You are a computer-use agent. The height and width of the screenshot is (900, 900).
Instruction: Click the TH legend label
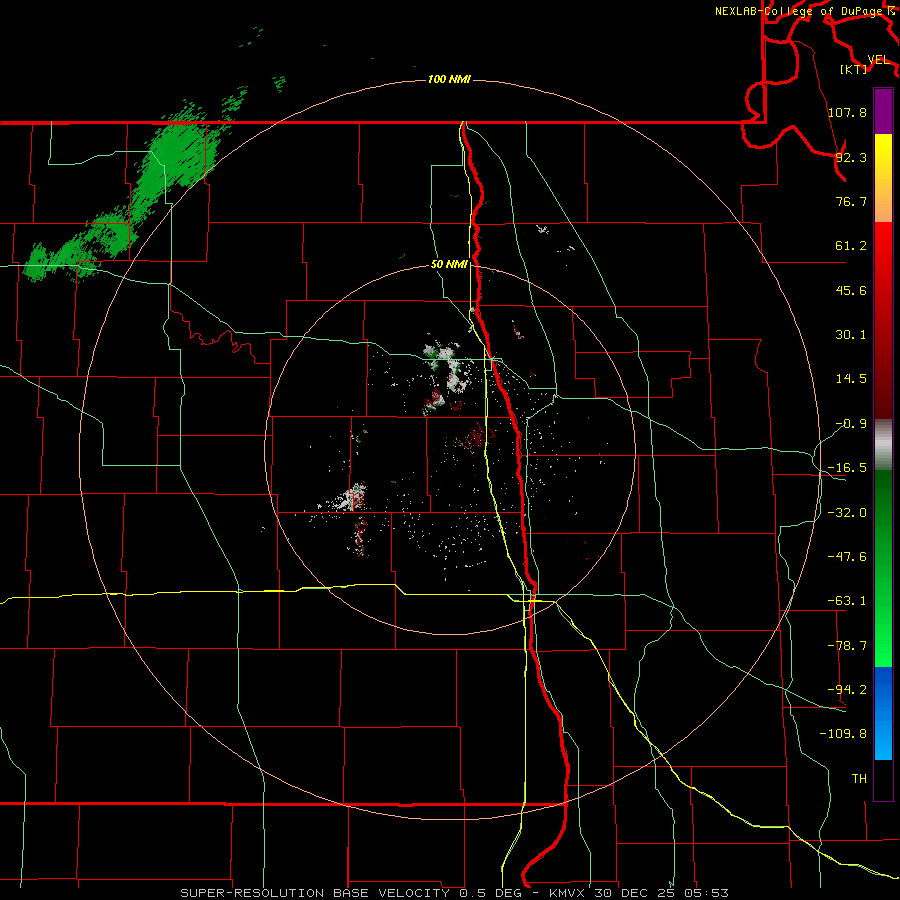859,778
